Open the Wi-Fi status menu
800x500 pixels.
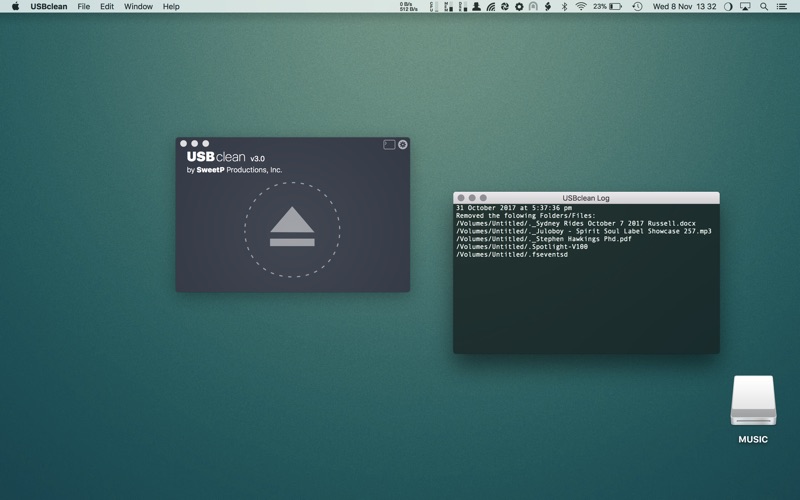581,6
